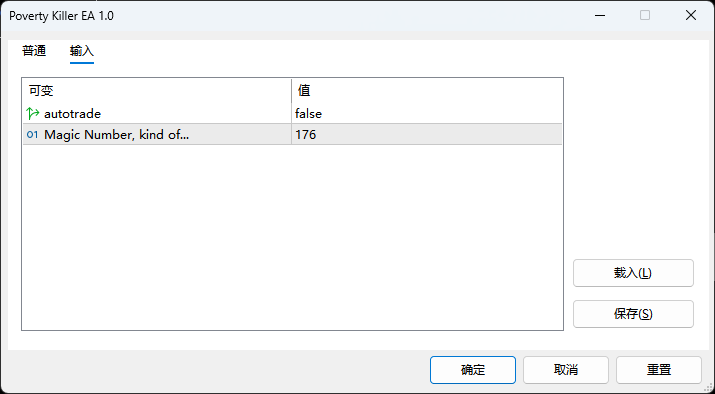Confirm with the 确定 button
This screenshot has width=715, height=394.
(x=473, y=370)
